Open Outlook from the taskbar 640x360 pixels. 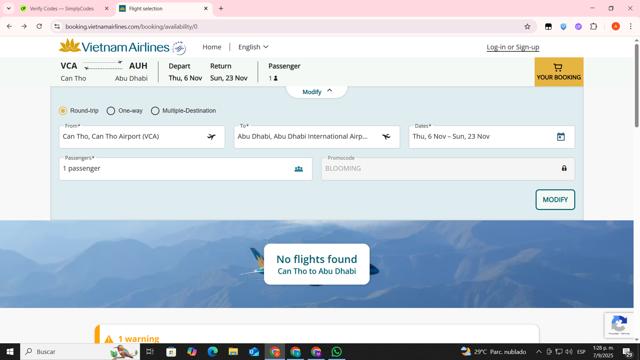(254, 351)
